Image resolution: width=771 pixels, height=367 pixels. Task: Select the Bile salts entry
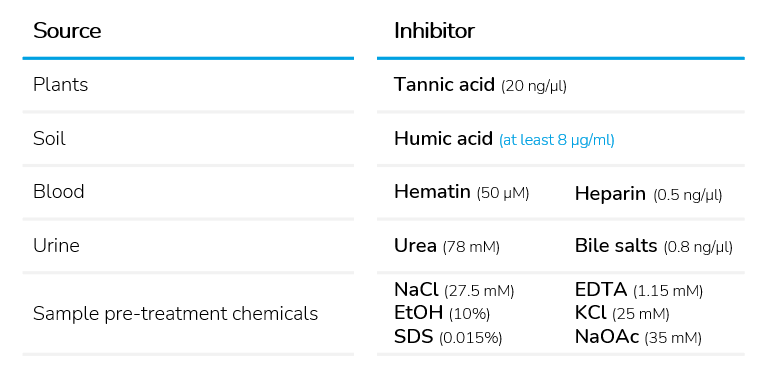point(653,245)
